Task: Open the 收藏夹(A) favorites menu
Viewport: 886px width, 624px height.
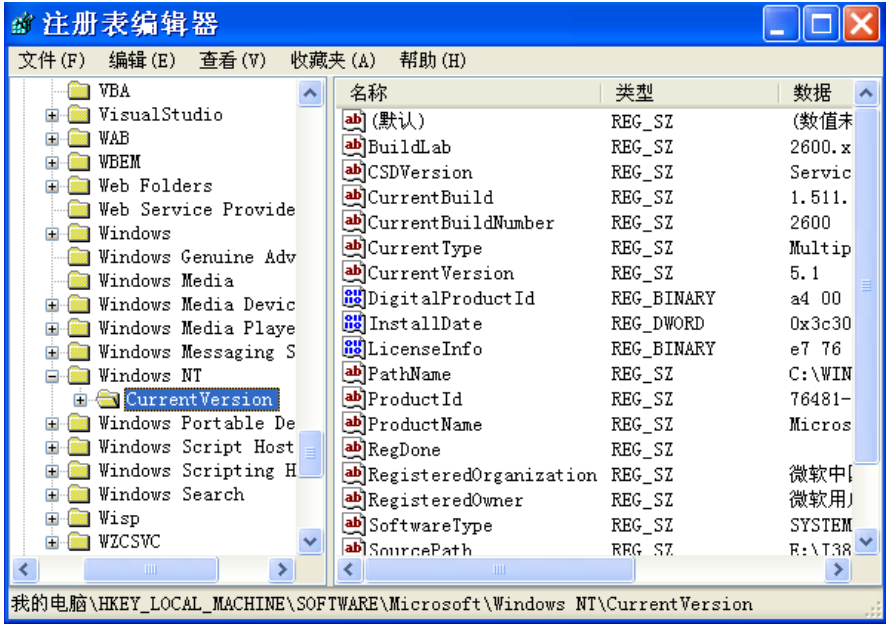Action: click(x=333, y=60)
